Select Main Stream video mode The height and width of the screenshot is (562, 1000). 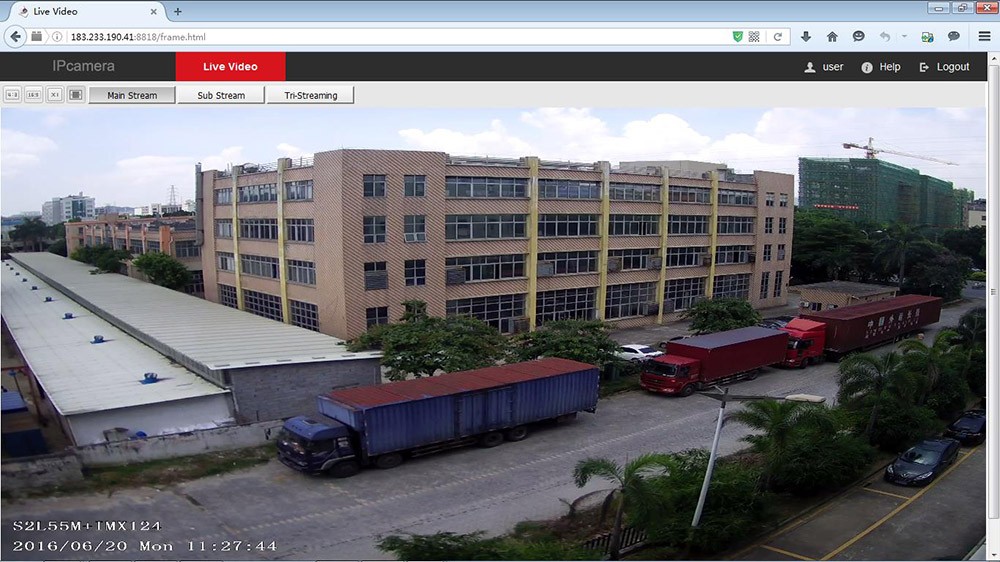coord(132,95)
